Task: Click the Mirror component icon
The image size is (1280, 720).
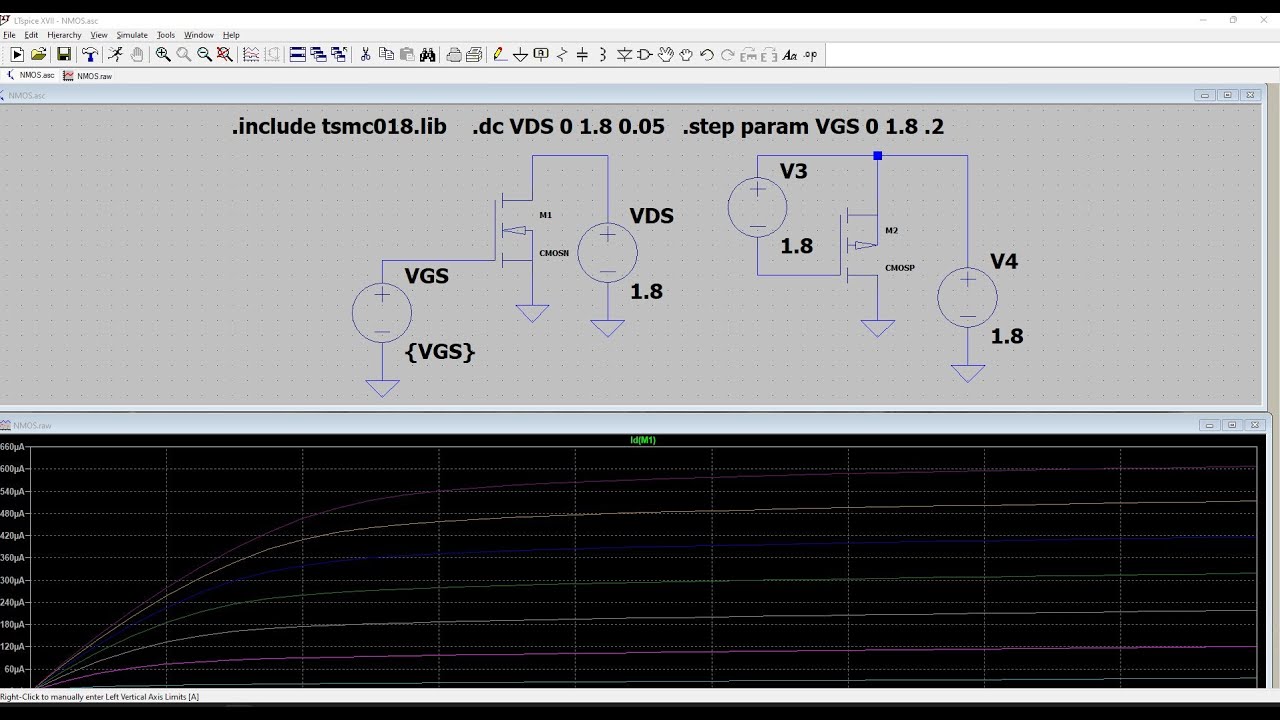Action: pyautogui.click(x=769, y=55)
